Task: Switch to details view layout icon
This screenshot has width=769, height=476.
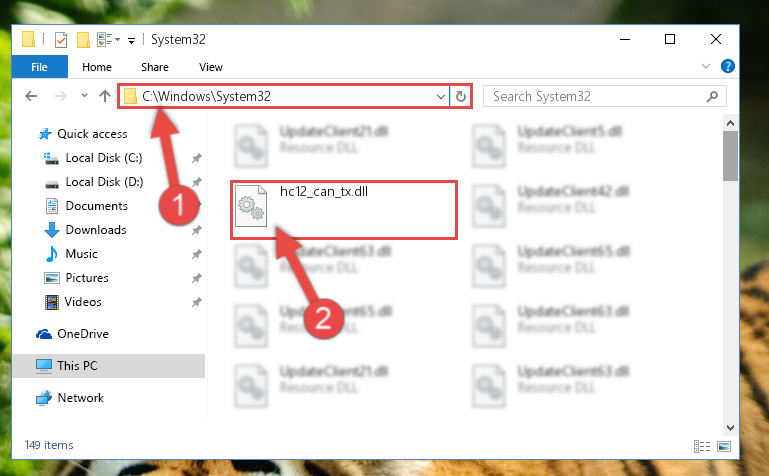Action: pyautogui.click(x=702, y=446)
